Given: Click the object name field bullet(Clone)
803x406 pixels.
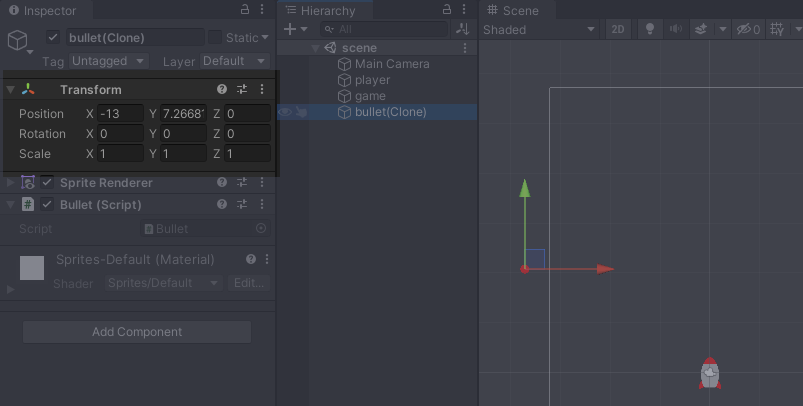Looking at the screenshot, I should 135,37.
